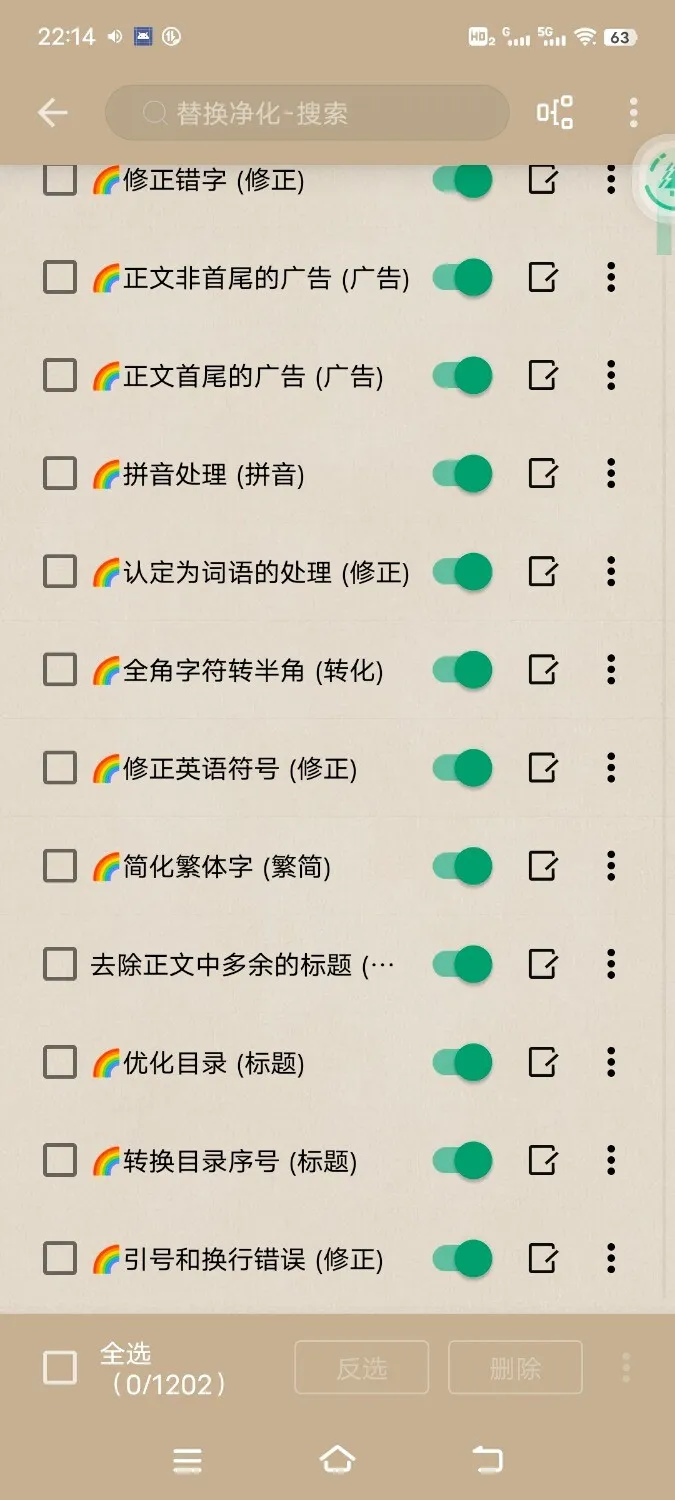Turn off 正文首尾的广告 toggle
This screenshot has width=675, height=1500.
click(462, 376)
